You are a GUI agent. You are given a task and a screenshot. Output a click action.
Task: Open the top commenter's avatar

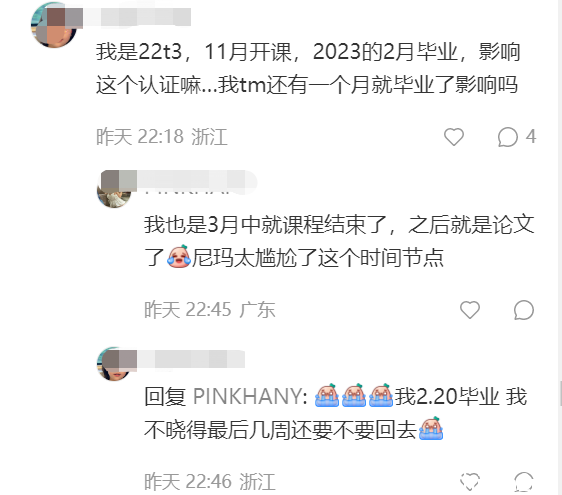pos(54,25)
